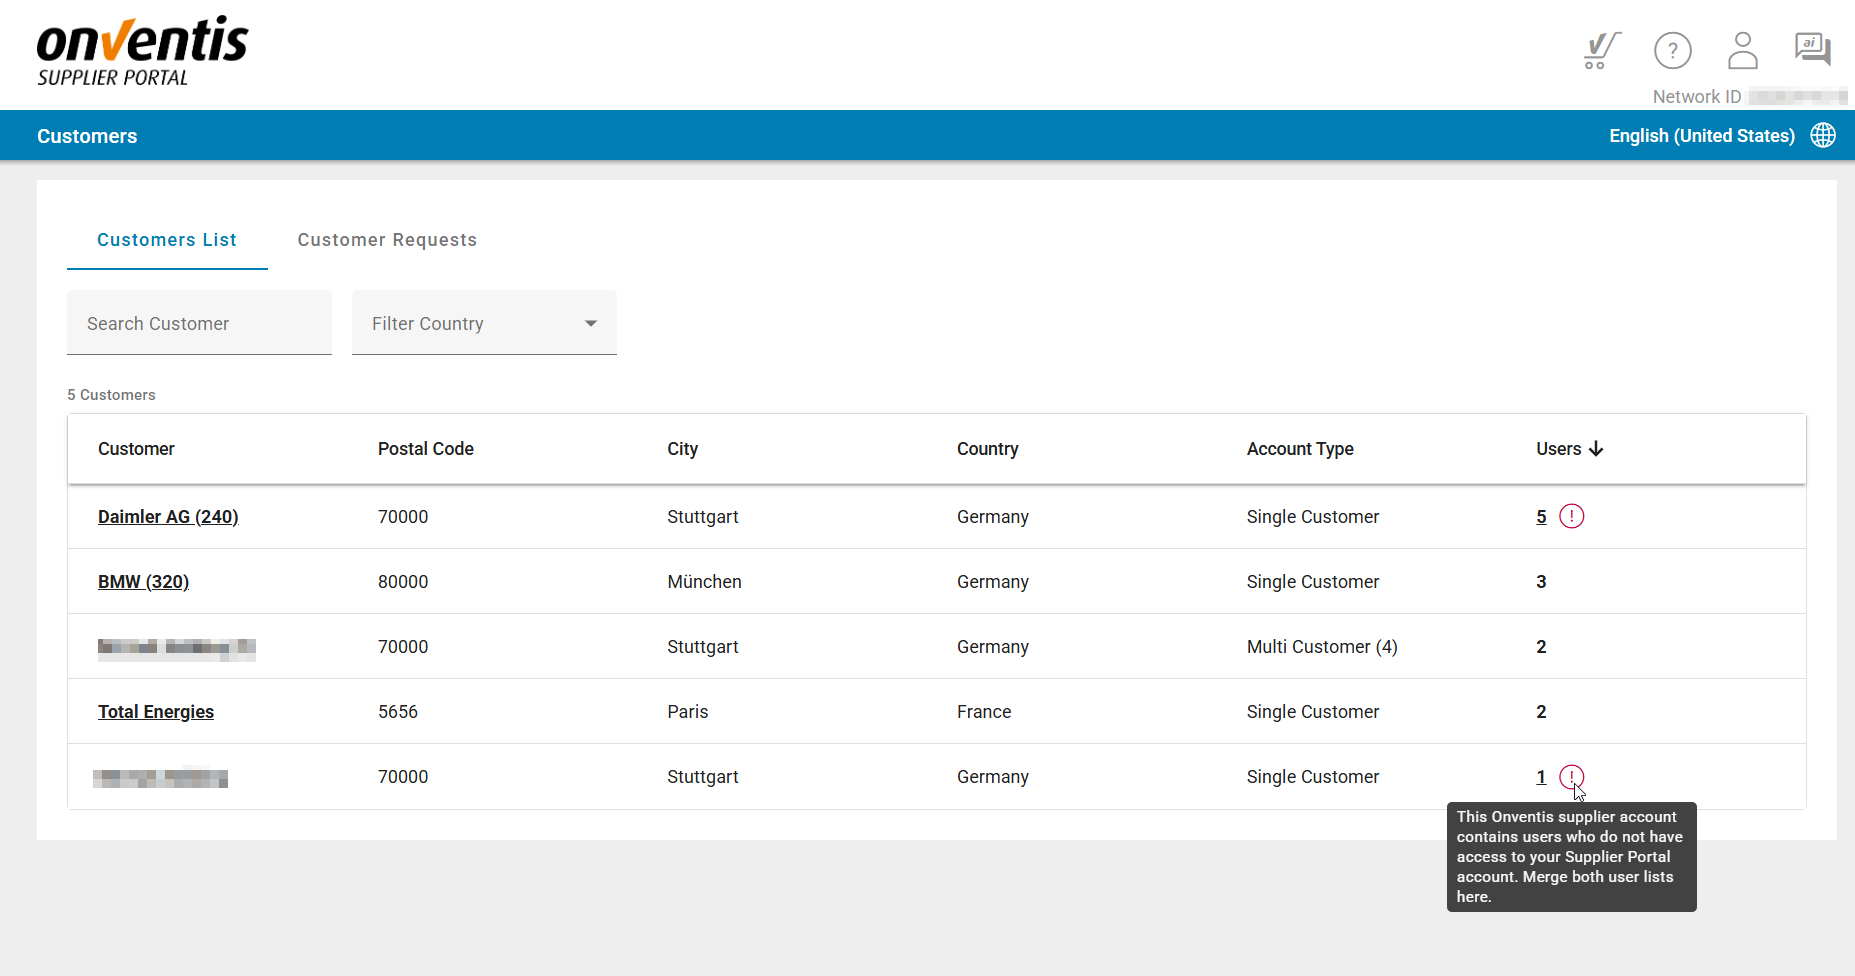The height and width of the screenshot is (976, 1855).
Task: Open English (United States) language selector
Action: tap(1701, 136)
